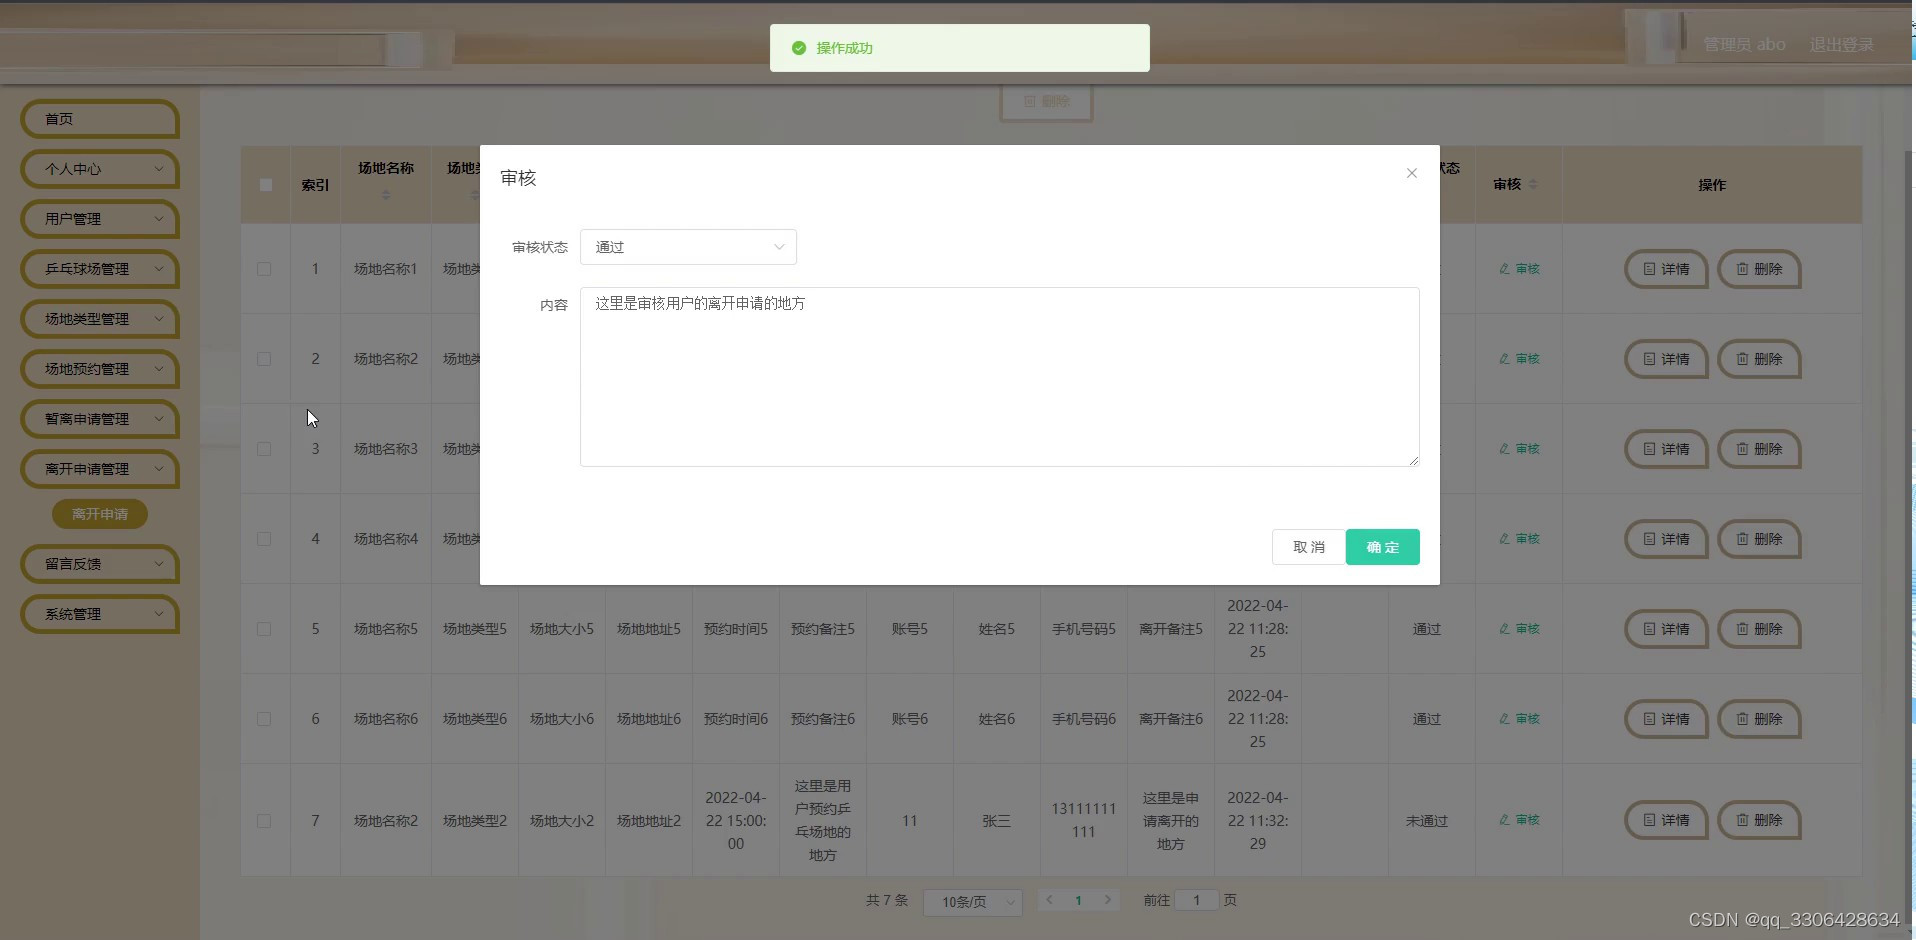
Task: Check the checkbox for row 4
Action: tap(264, 539)
